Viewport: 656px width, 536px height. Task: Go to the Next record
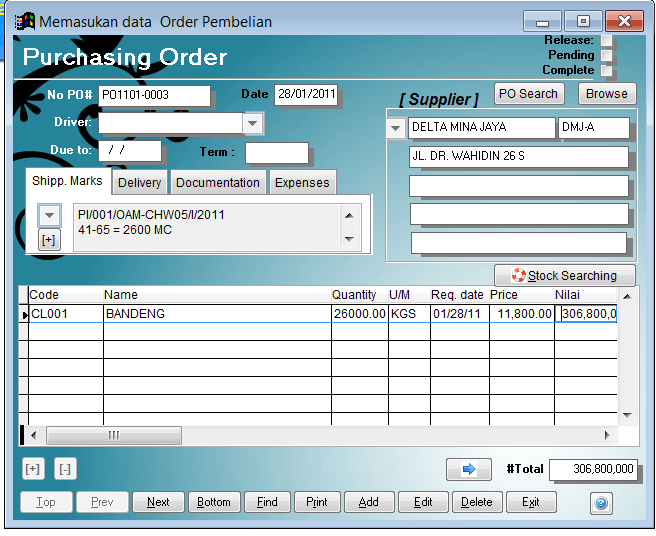[158, 502]
